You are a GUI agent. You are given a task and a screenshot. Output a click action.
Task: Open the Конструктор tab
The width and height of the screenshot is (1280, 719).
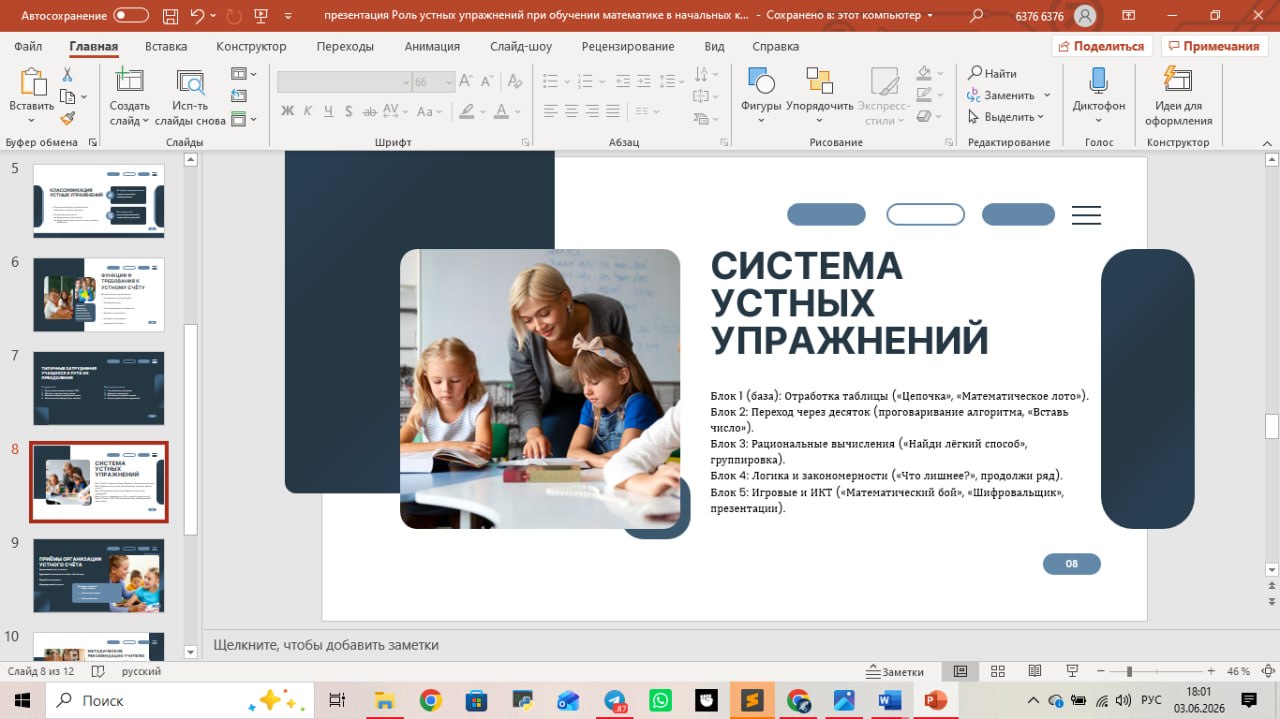[x=251, y=46]
